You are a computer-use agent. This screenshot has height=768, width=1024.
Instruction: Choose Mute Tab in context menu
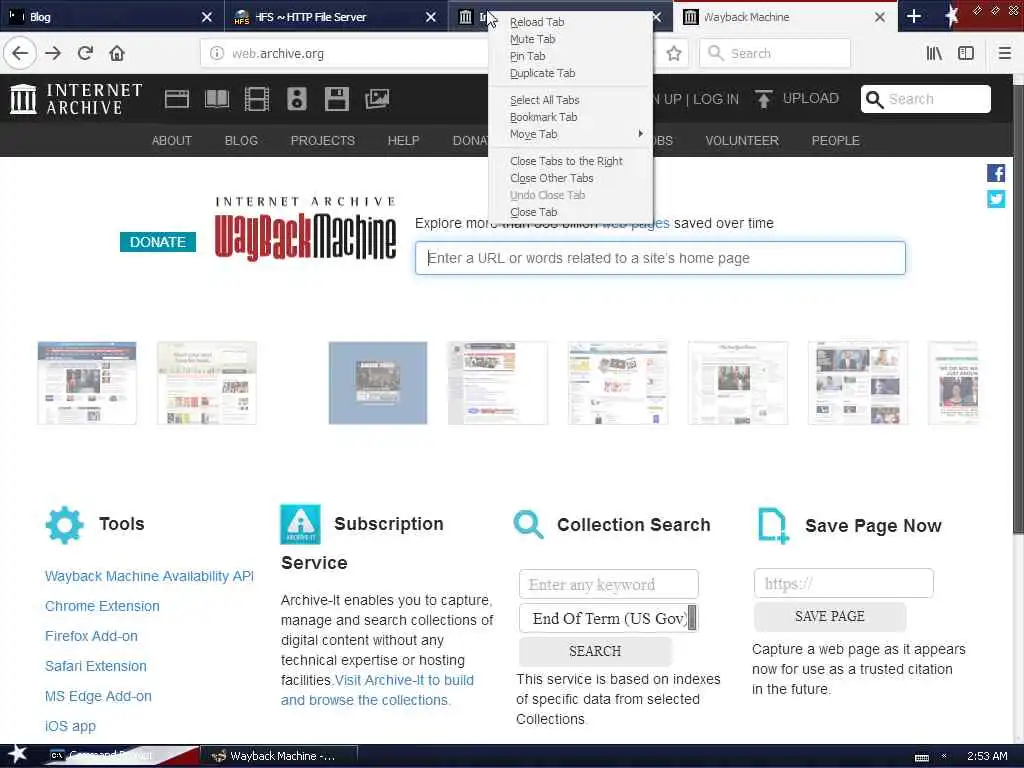tap(570, 39)
